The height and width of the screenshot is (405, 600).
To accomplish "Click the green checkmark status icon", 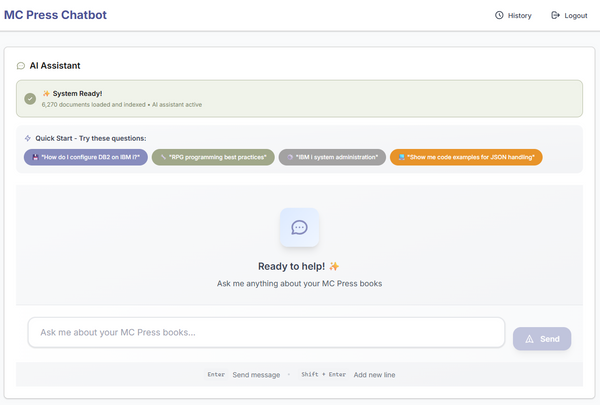I will click(x=30, y=99).
